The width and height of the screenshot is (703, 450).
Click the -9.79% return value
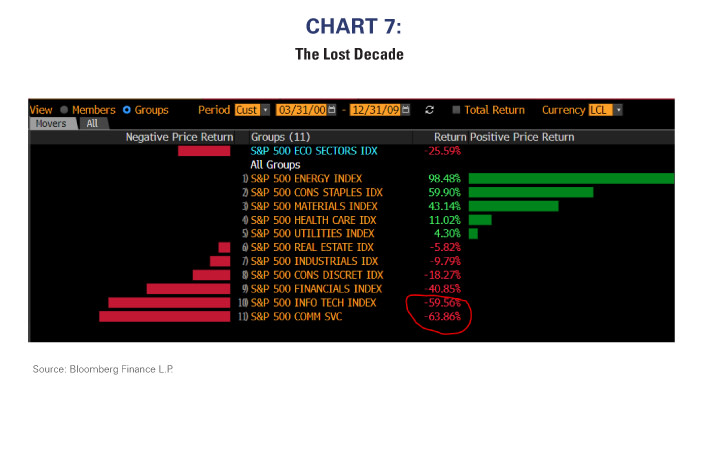click(445, 261)
